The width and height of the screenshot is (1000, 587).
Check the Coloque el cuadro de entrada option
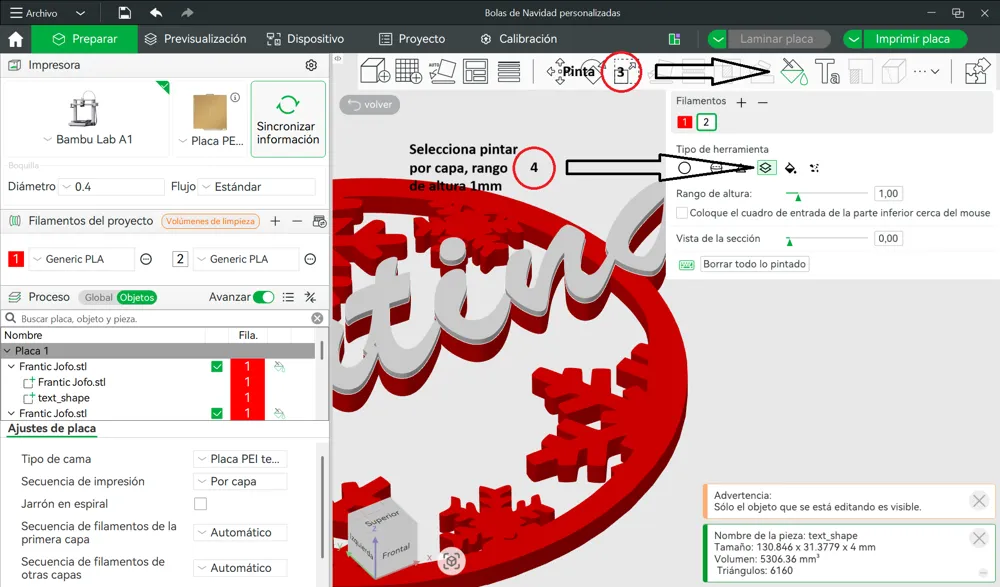coord(682,213)
